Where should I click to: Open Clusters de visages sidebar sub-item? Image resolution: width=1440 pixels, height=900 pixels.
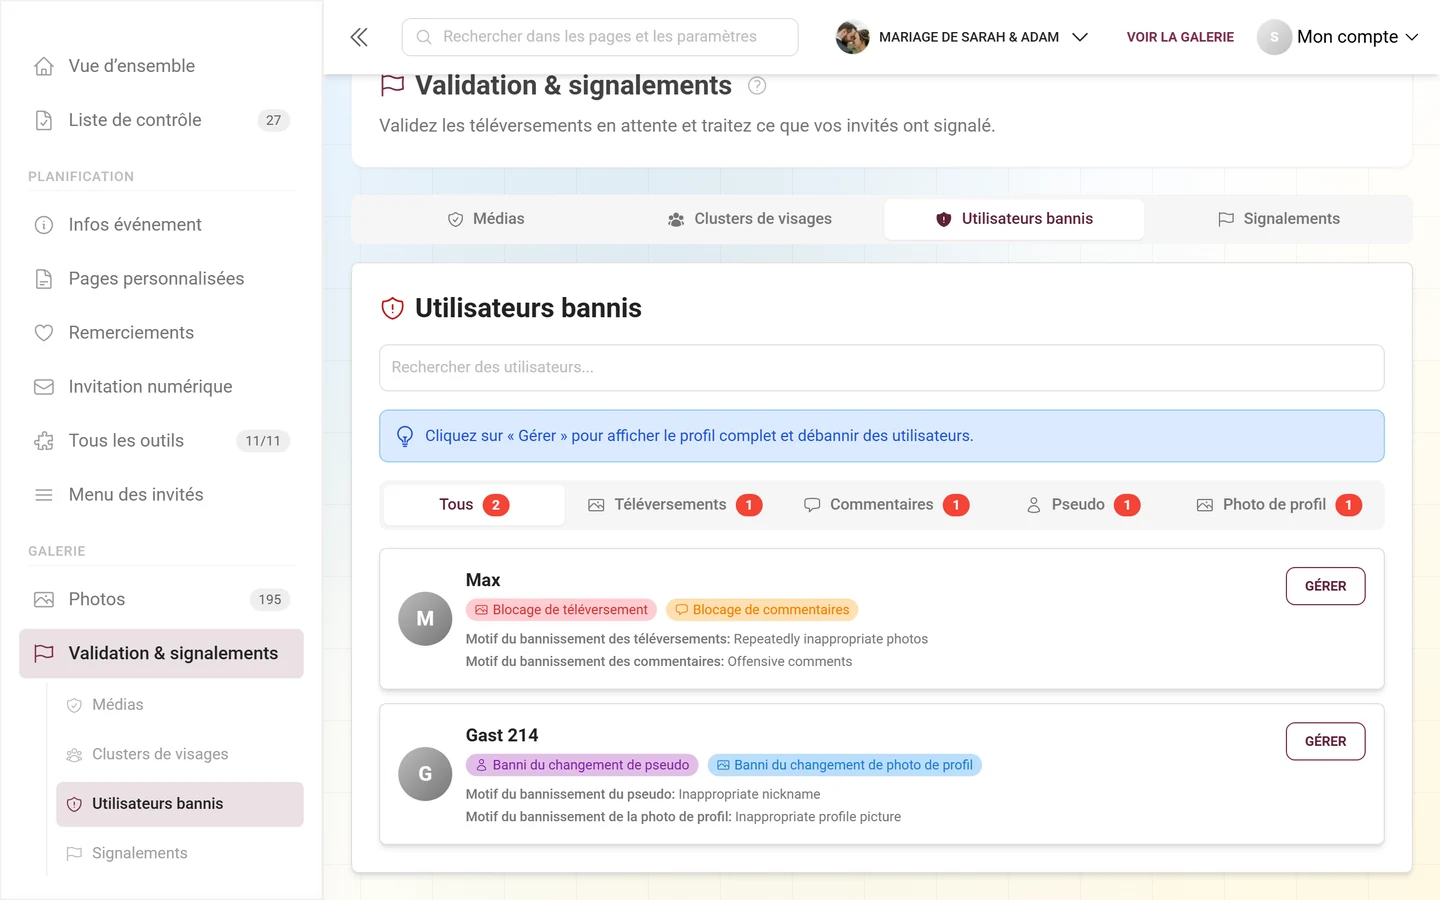(180, 755)
